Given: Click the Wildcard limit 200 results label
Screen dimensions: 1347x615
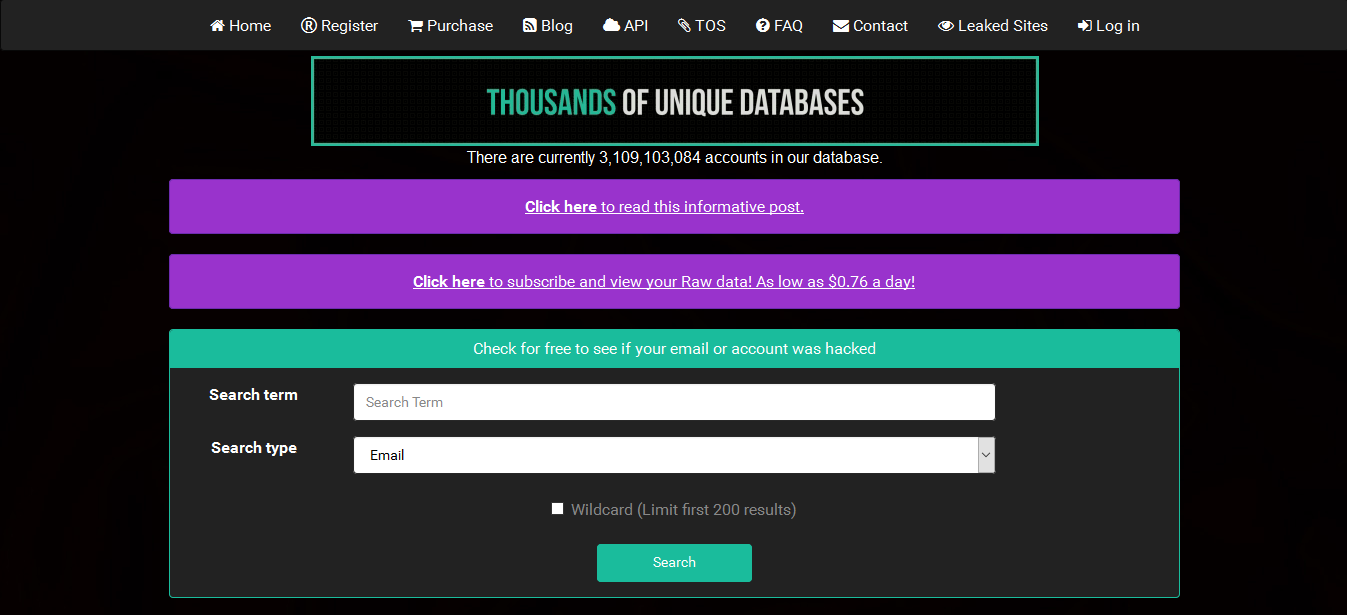Looking at the screenshot, I should coord(683,510).
